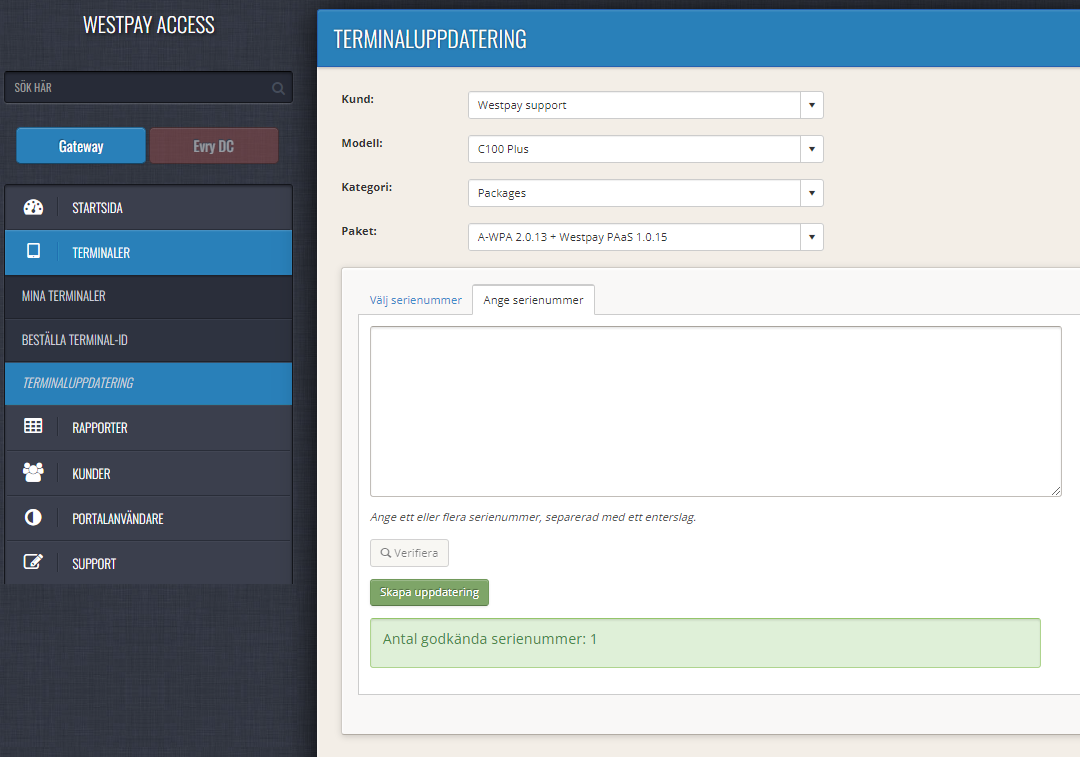Click the Support edit pencil icon
Image resolution: width=1080 pixels, height=757 pixels.
33,562
